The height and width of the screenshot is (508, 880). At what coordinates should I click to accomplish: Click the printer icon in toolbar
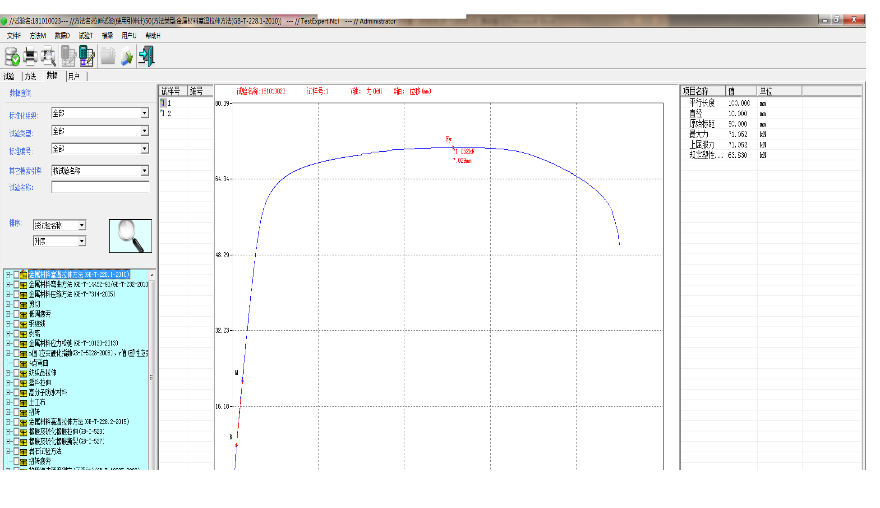pos(30,57)
